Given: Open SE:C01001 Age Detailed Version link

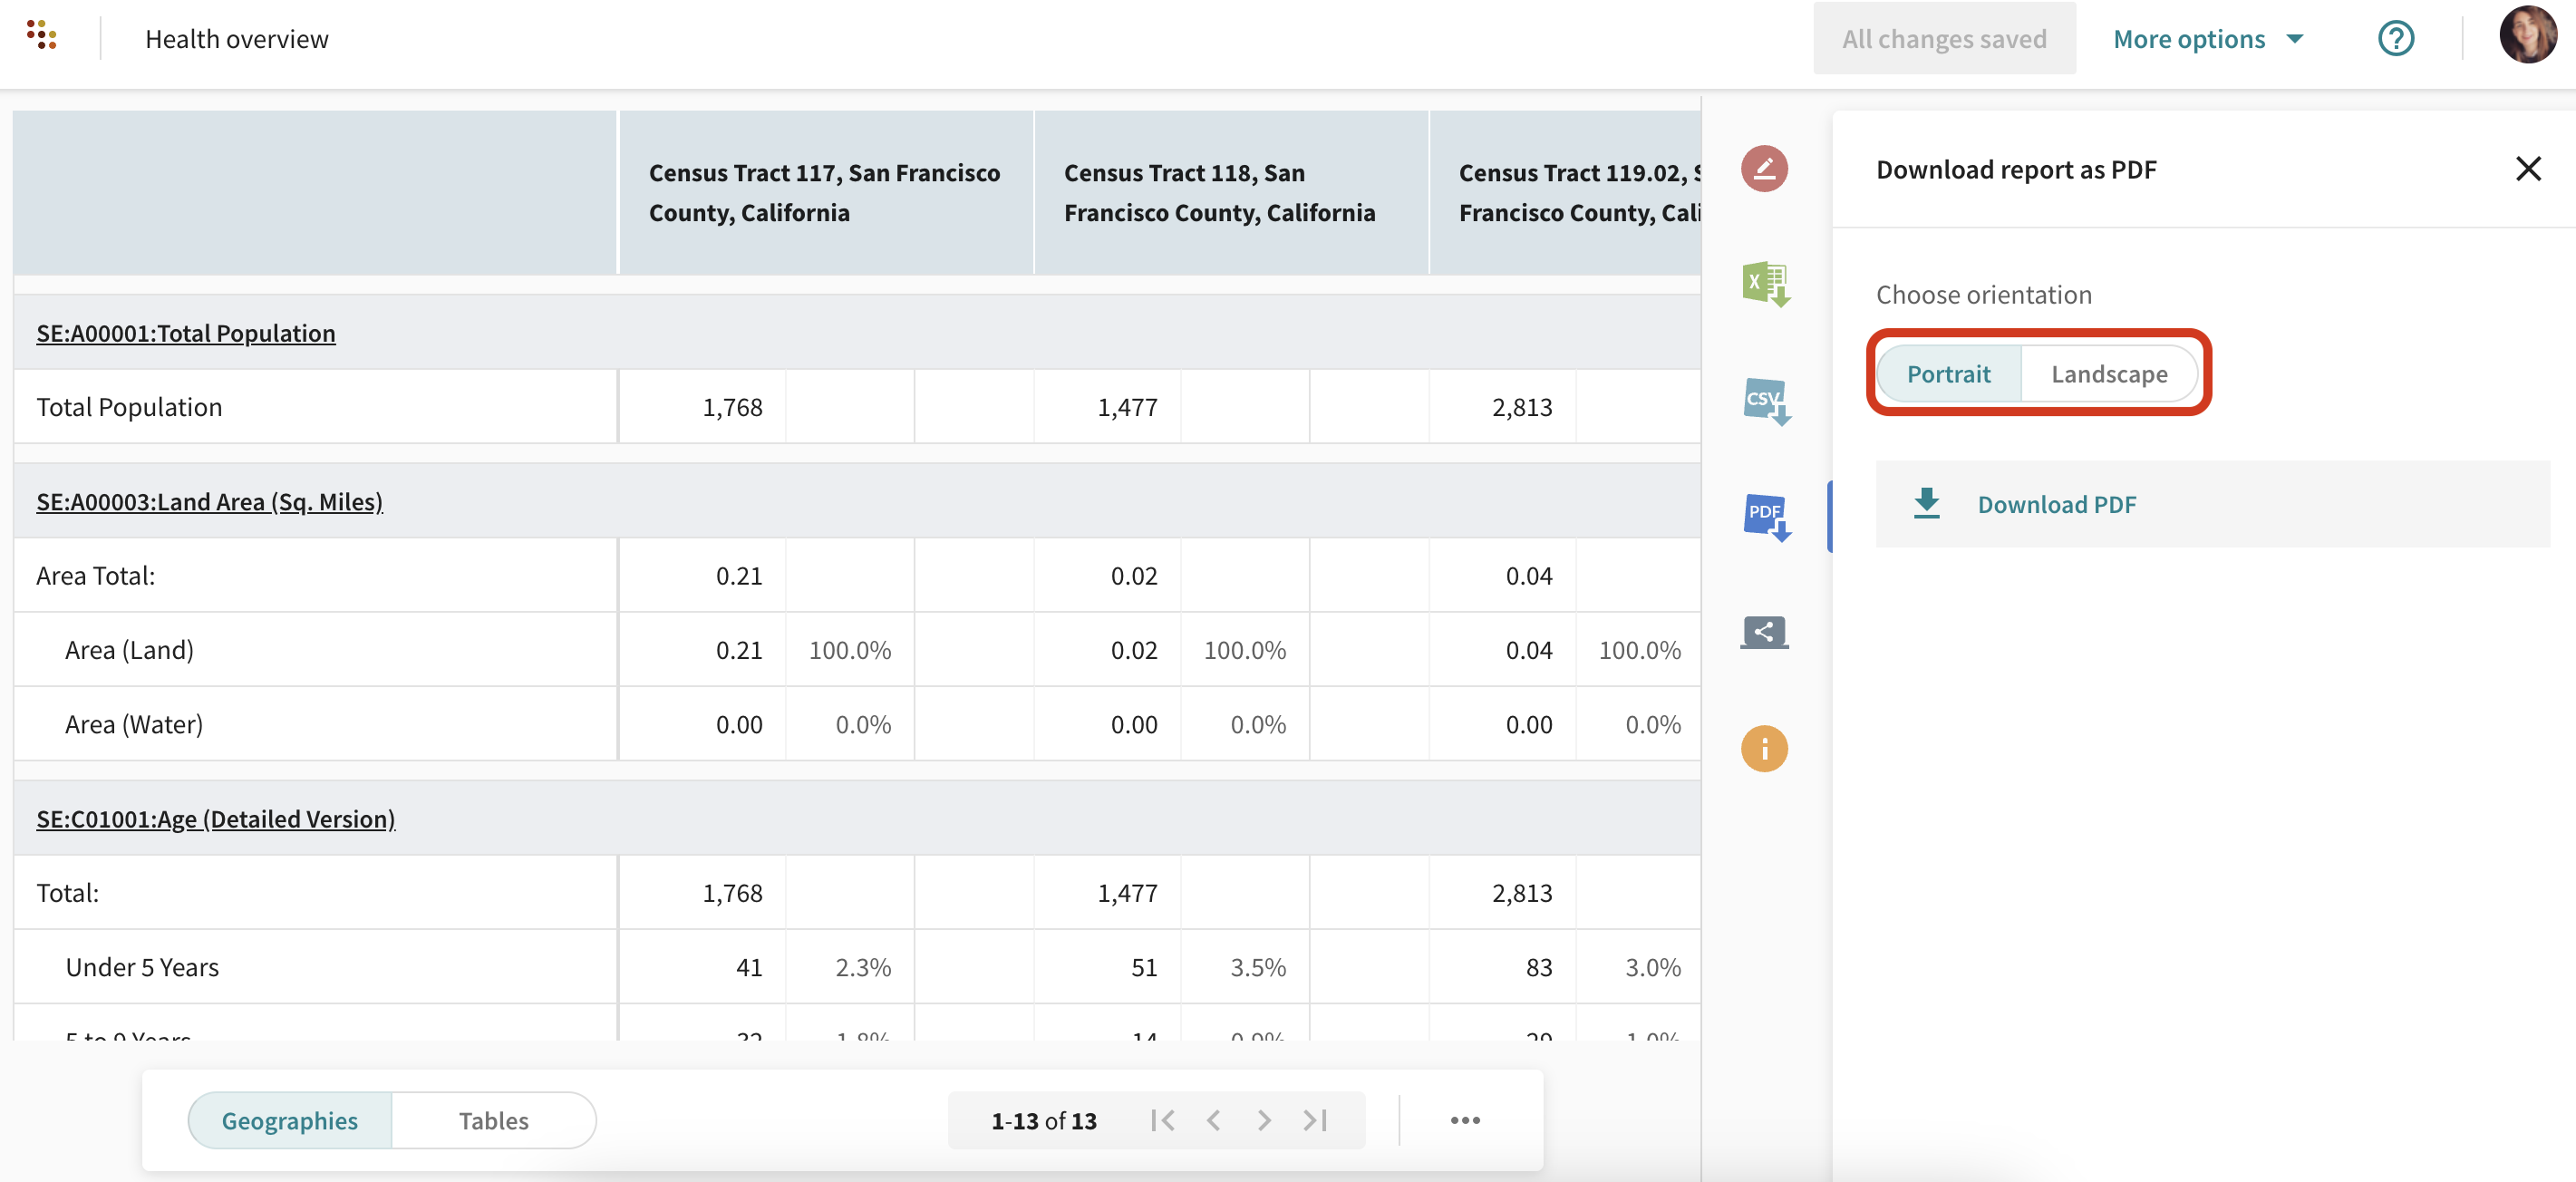Looking at the screenshot, I should click(216, 819).
